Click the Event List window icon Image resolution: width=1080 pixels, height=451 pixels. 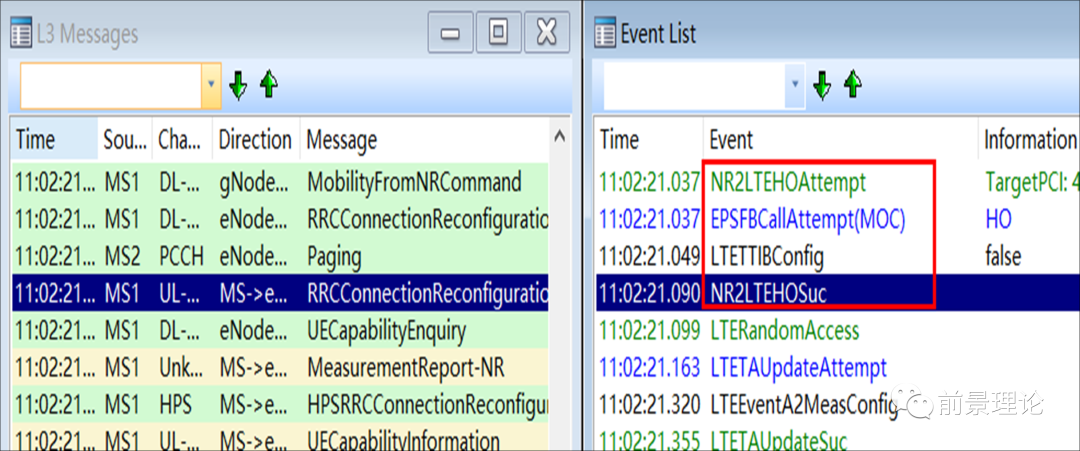[605, 34]
